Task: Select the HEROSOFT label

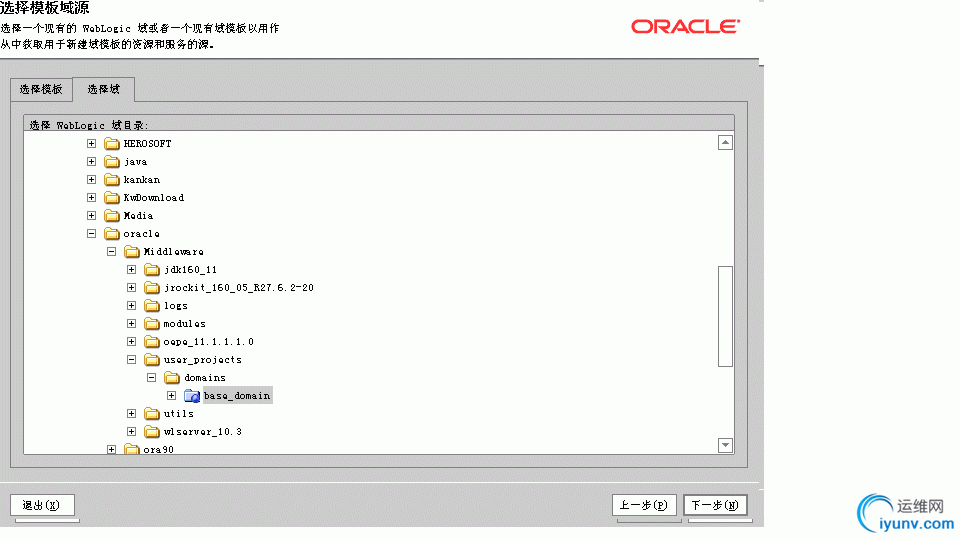Action: point(148,144)
